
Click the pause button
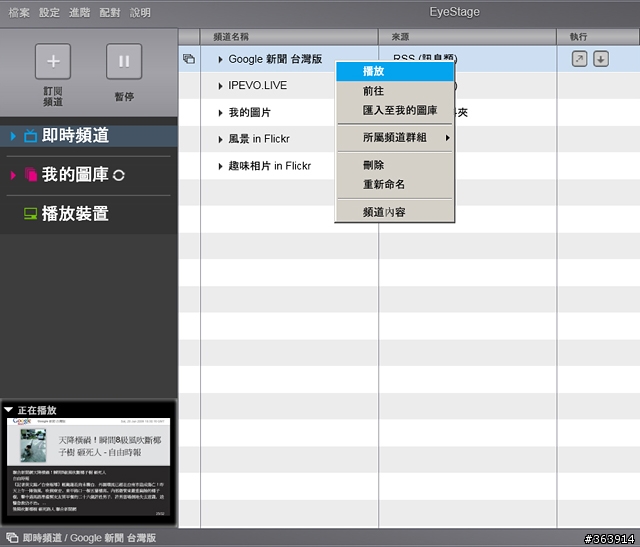pos(124,61)
